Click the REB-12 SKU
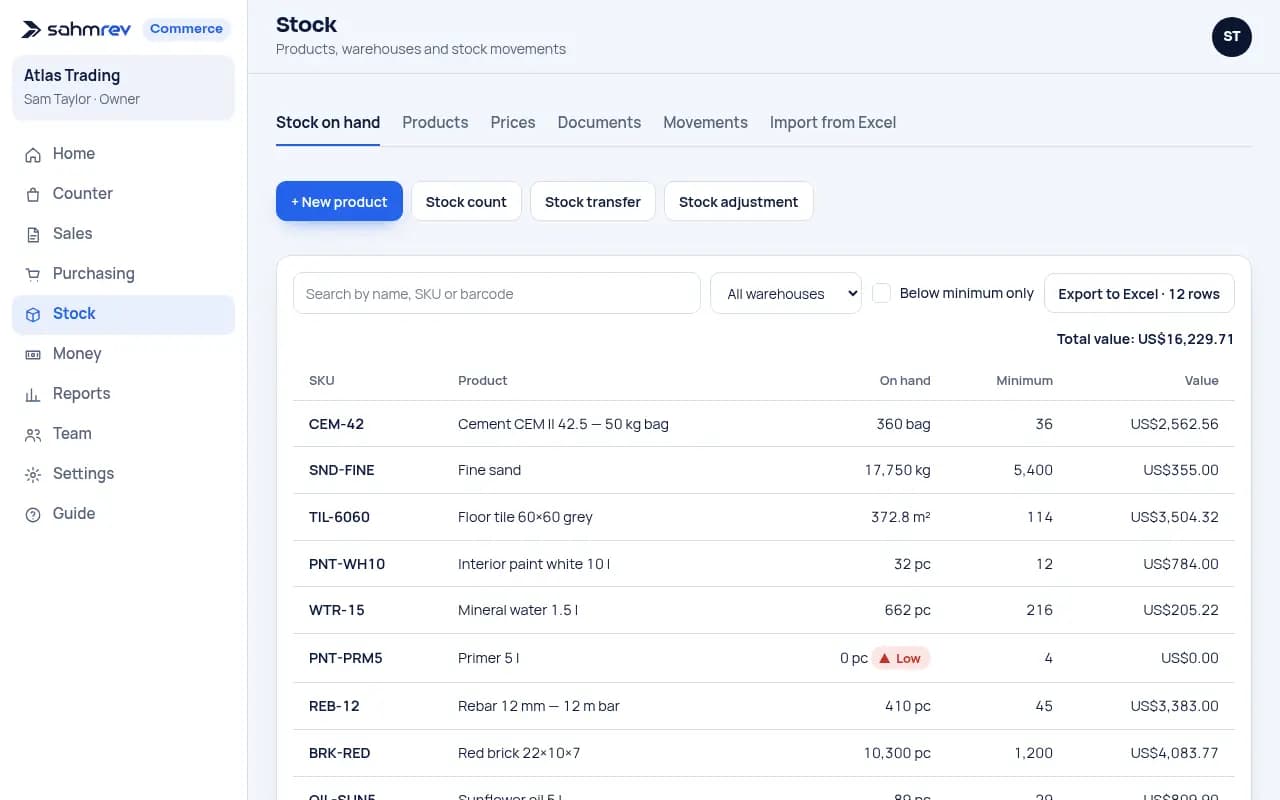 [334, 706]
